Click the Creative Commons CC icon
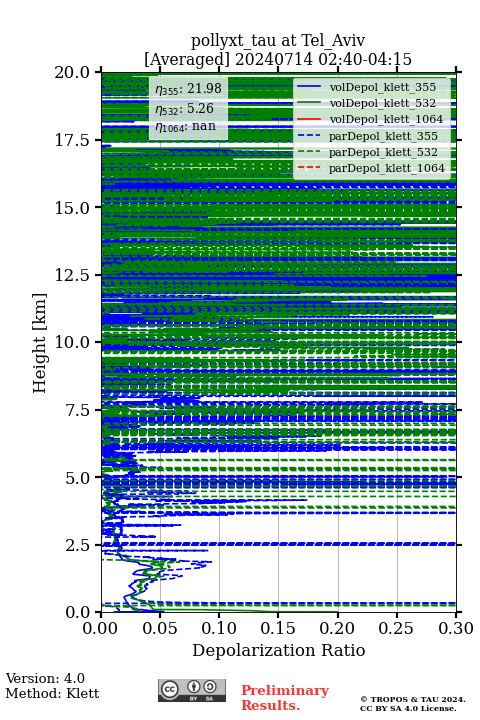The image size is (480, 720). (x=169, y=689)
